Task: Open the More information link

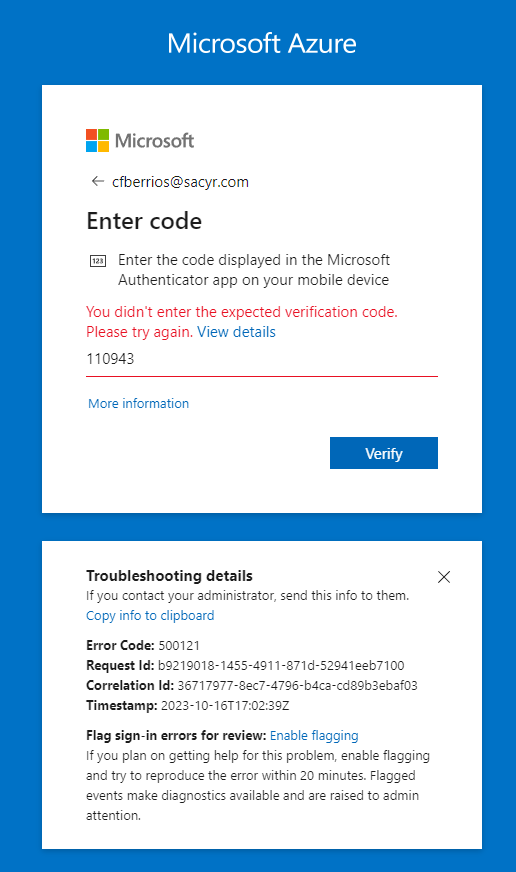Action: click(138, 403)
